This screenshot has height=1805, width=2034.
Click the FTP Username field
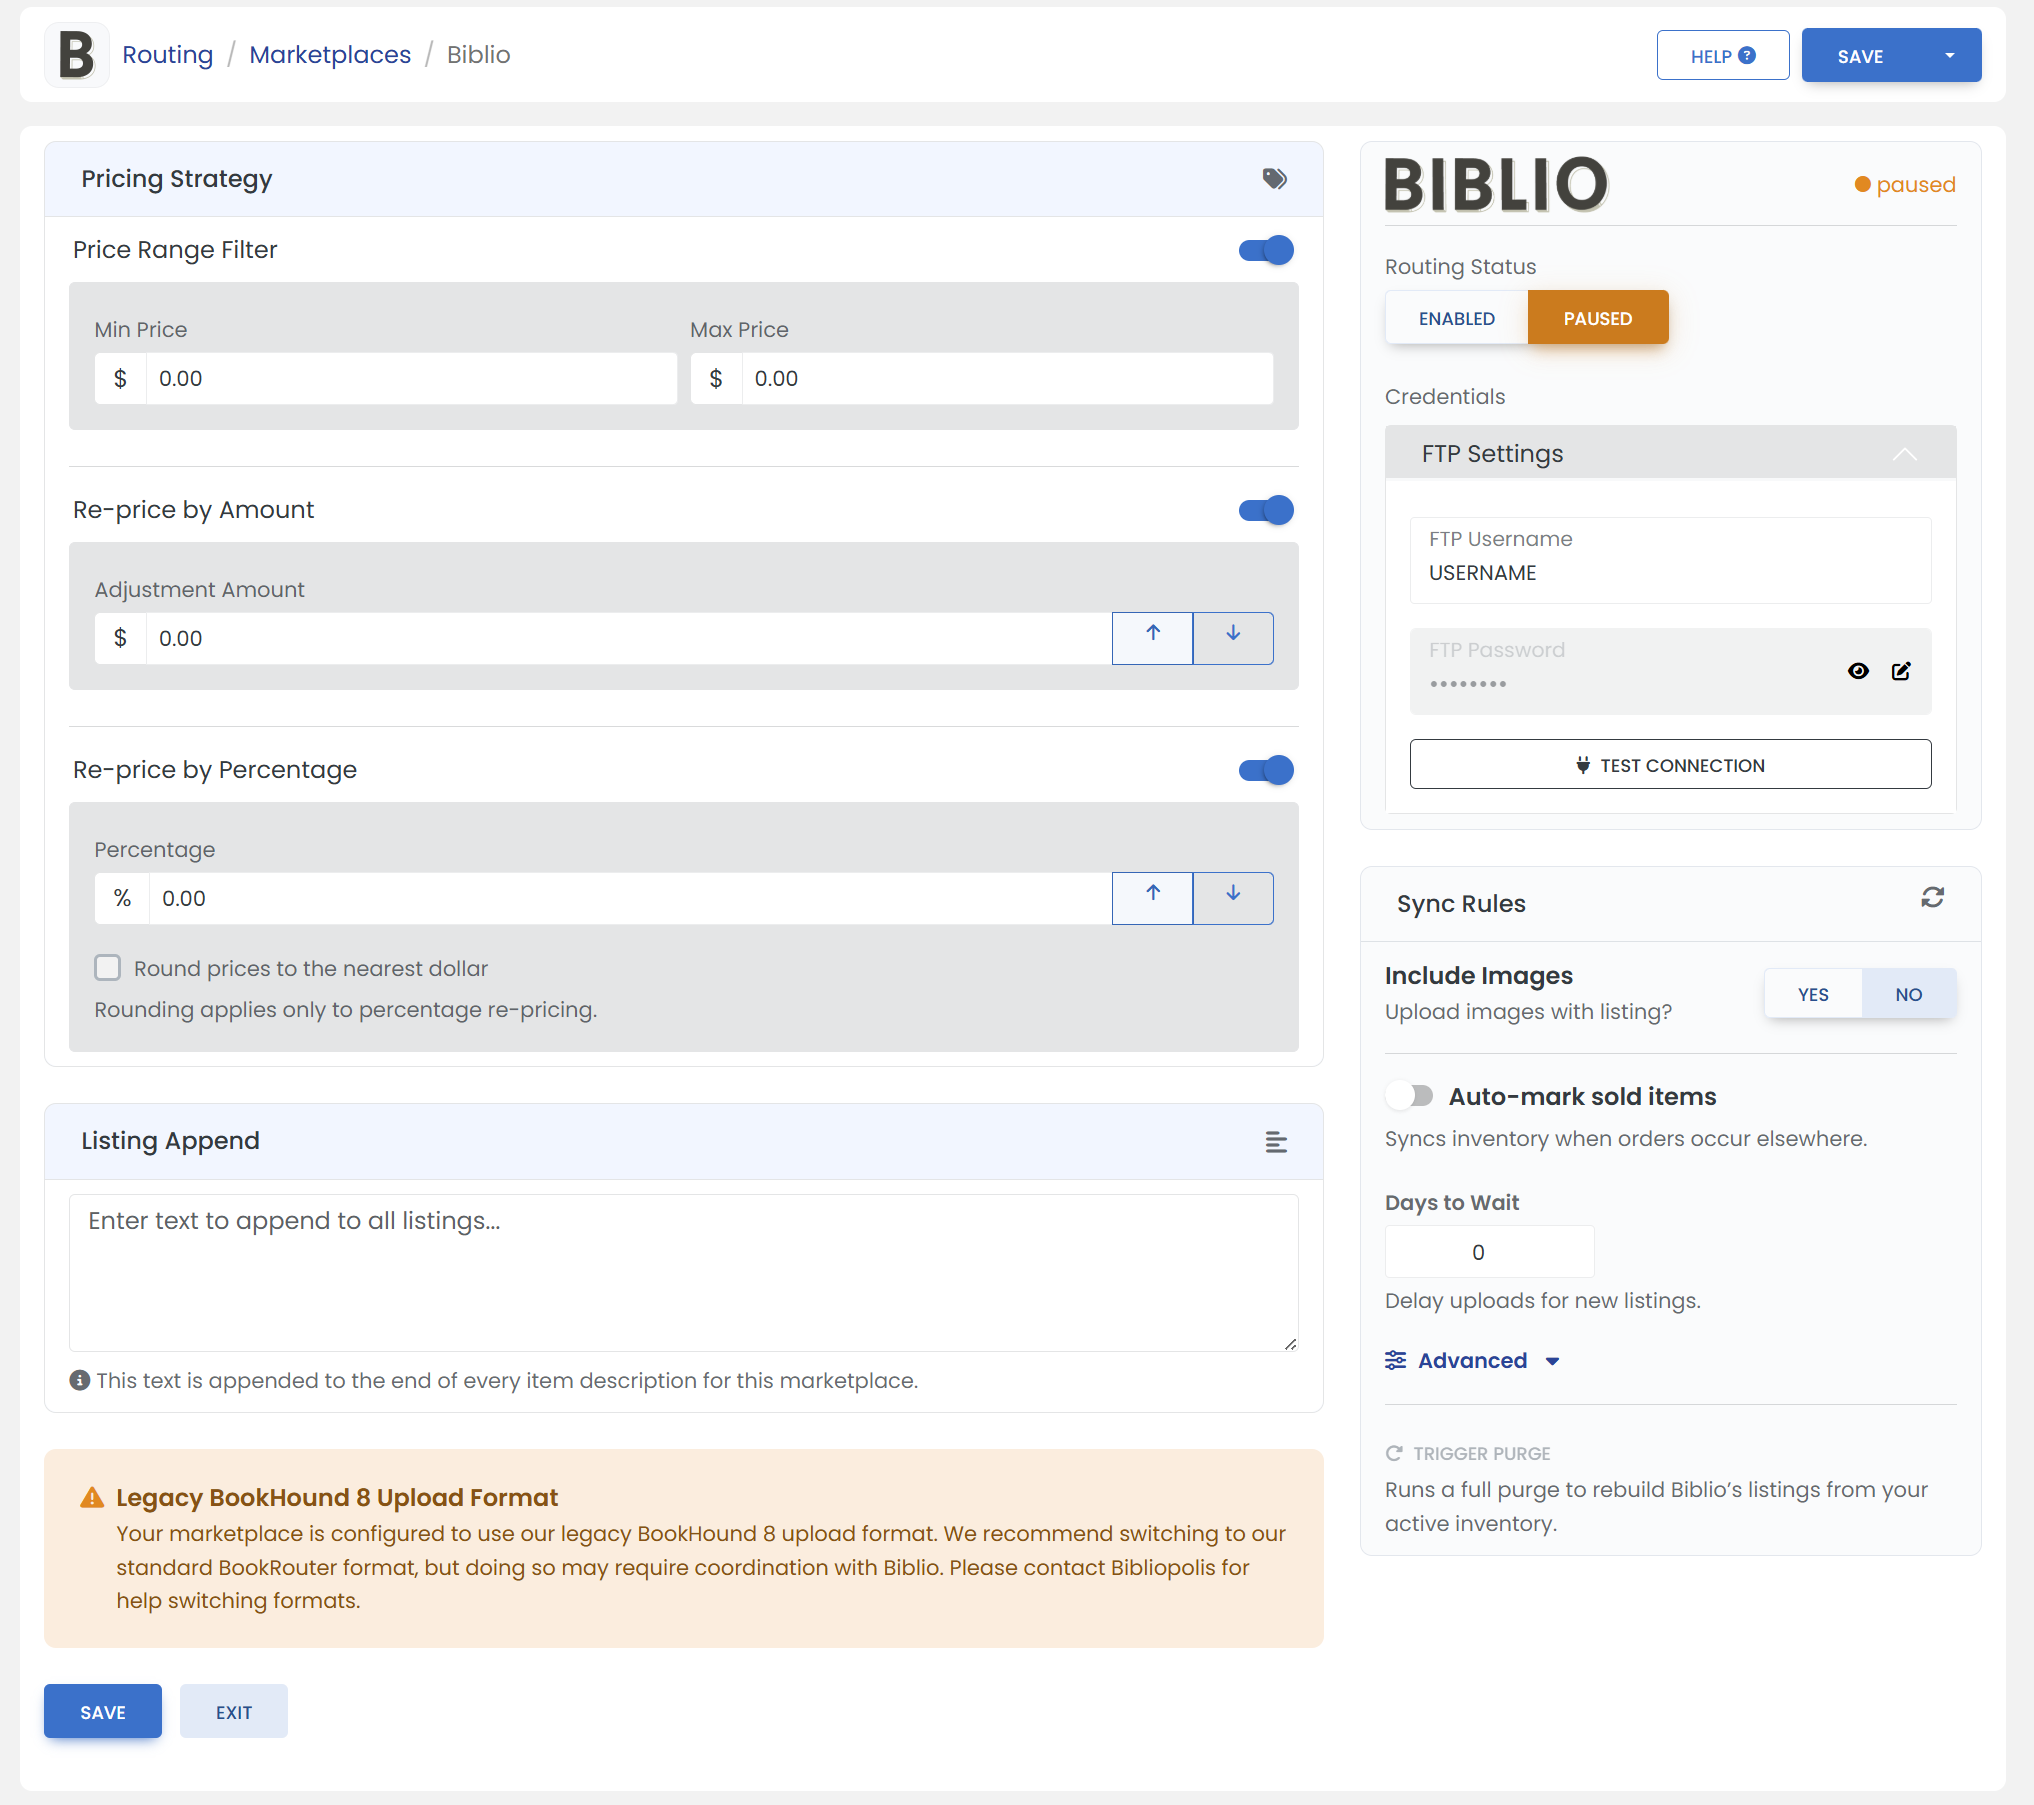tap(1670, 560)
